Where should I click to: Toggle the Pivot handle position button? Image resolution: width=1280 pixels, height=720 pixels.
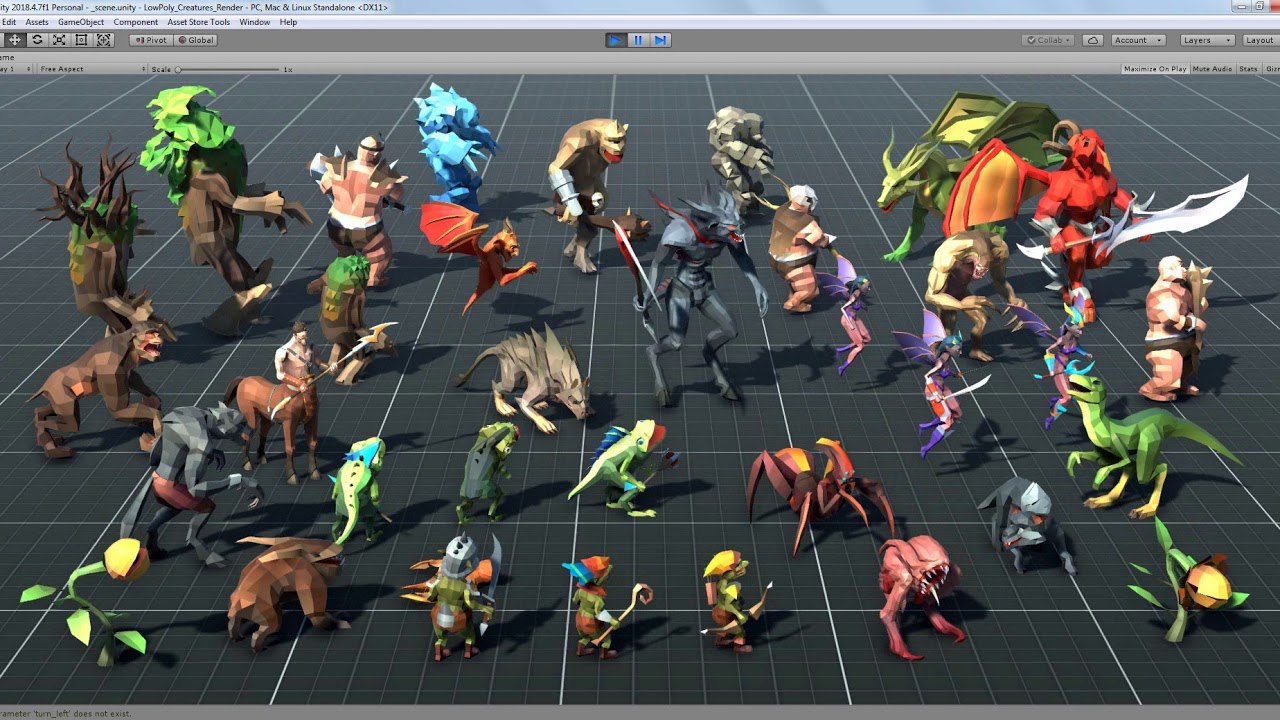click(151, 40)
